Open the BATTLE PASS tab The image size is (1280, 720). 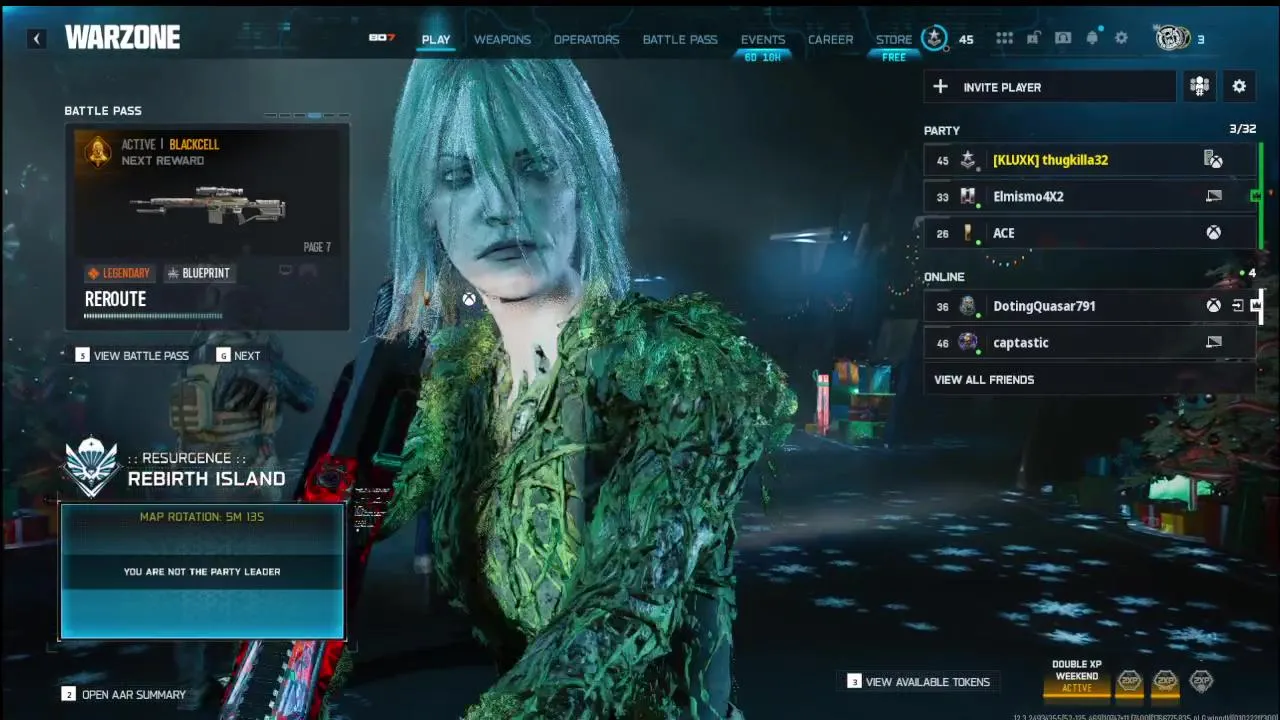coord(680,40)
